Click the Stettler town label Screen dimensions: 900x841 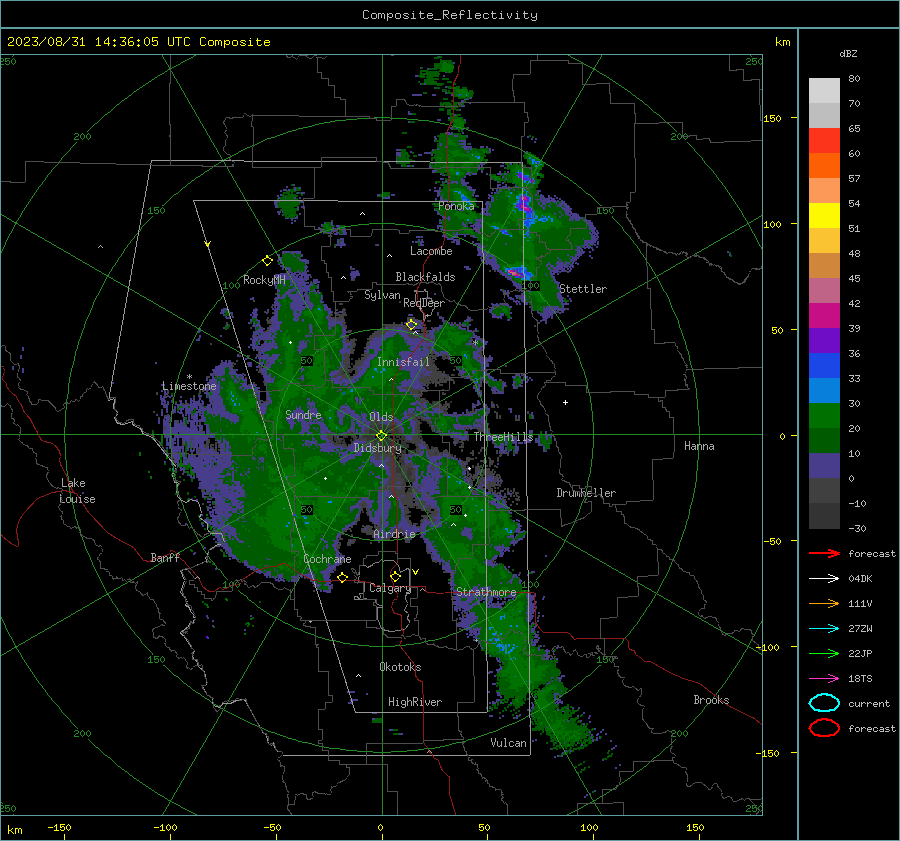click(x=583, y=289)
